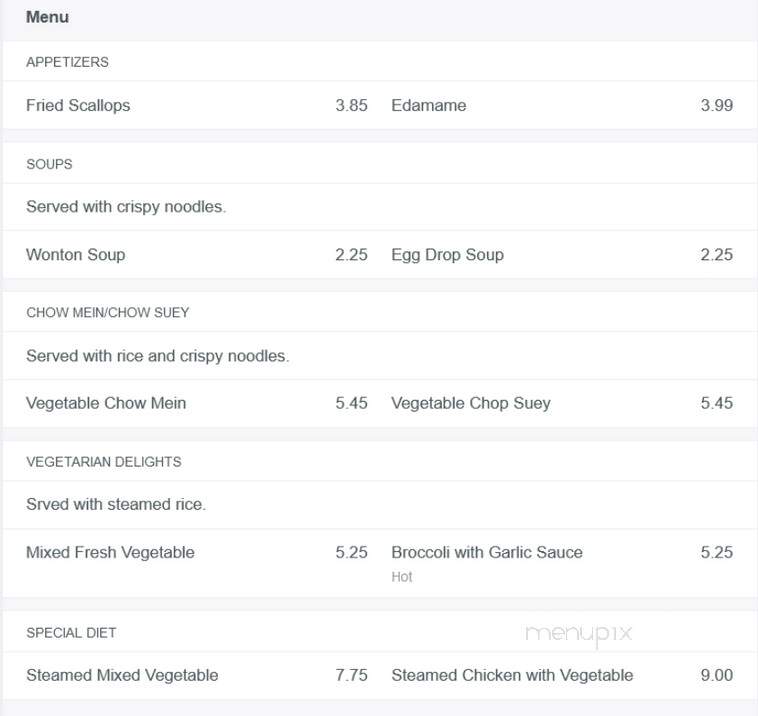This screenshot has width=758, height=716.
Task: Click Mixed Fresh Vegetable item
Action: click(110, 553)
